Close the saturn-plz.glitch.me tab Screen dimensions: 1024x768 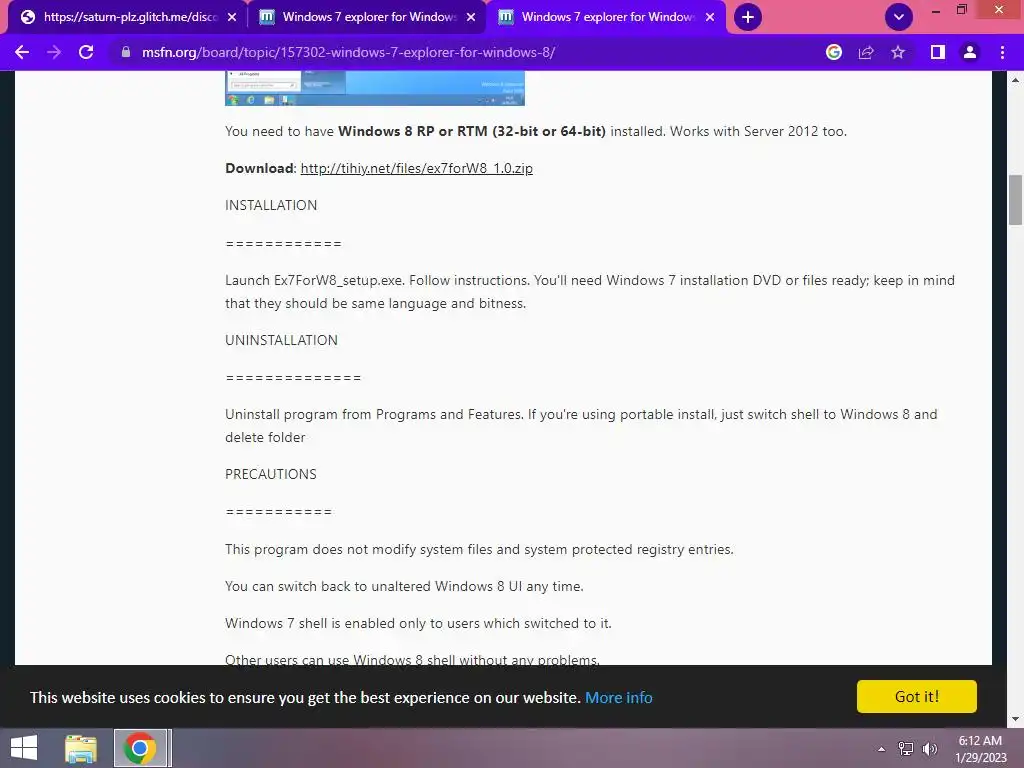coord(232,17)
